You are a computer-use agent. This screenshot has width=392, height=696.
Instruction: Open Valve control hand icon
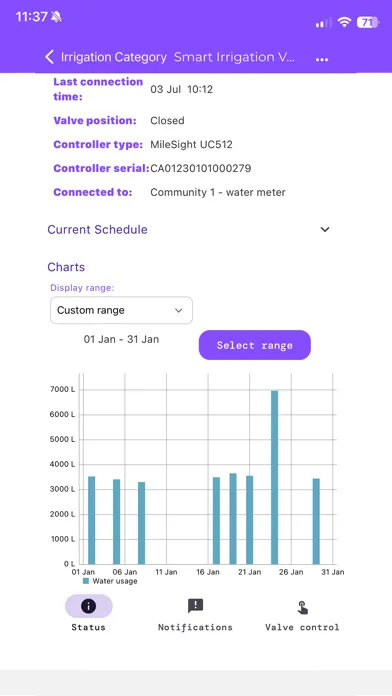(302, 607)
